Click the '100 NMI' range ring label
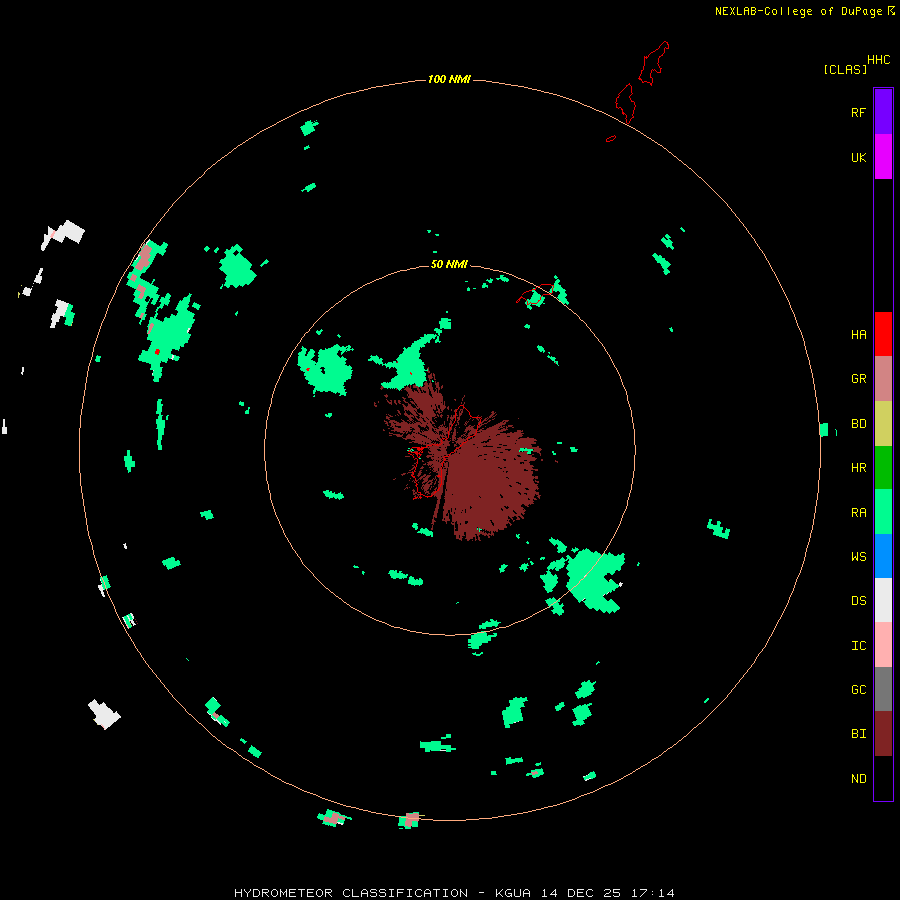 449,79
